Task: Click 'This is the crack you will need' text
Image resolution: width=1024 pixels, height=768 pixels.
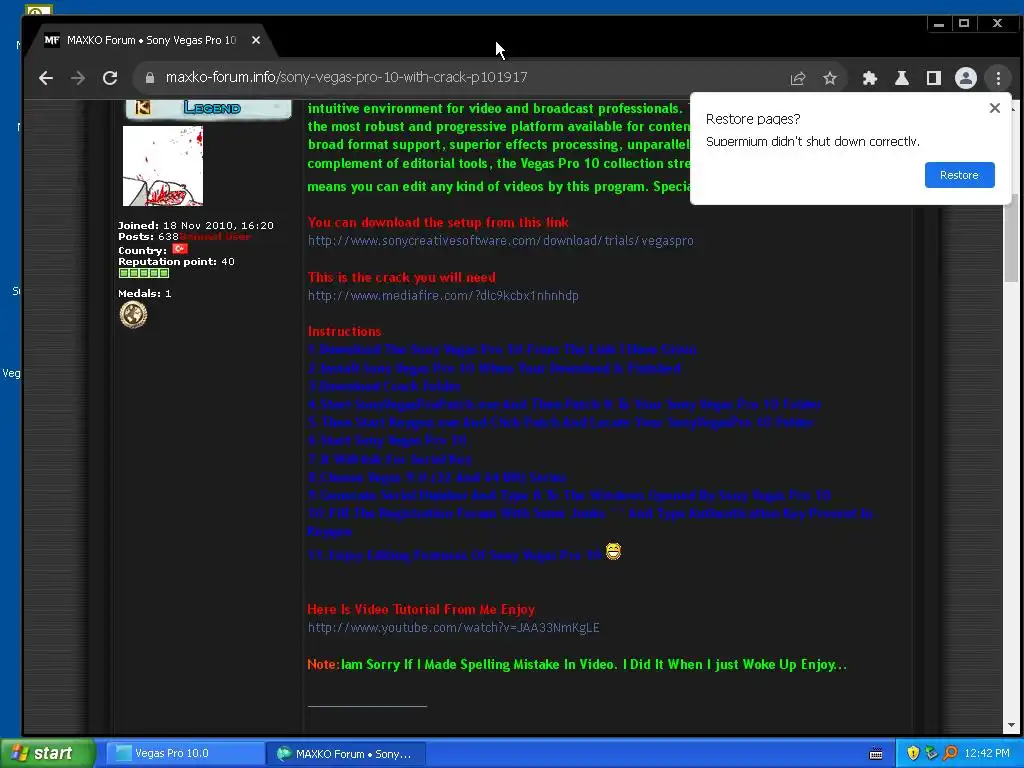Action: (x=402, y=278)
